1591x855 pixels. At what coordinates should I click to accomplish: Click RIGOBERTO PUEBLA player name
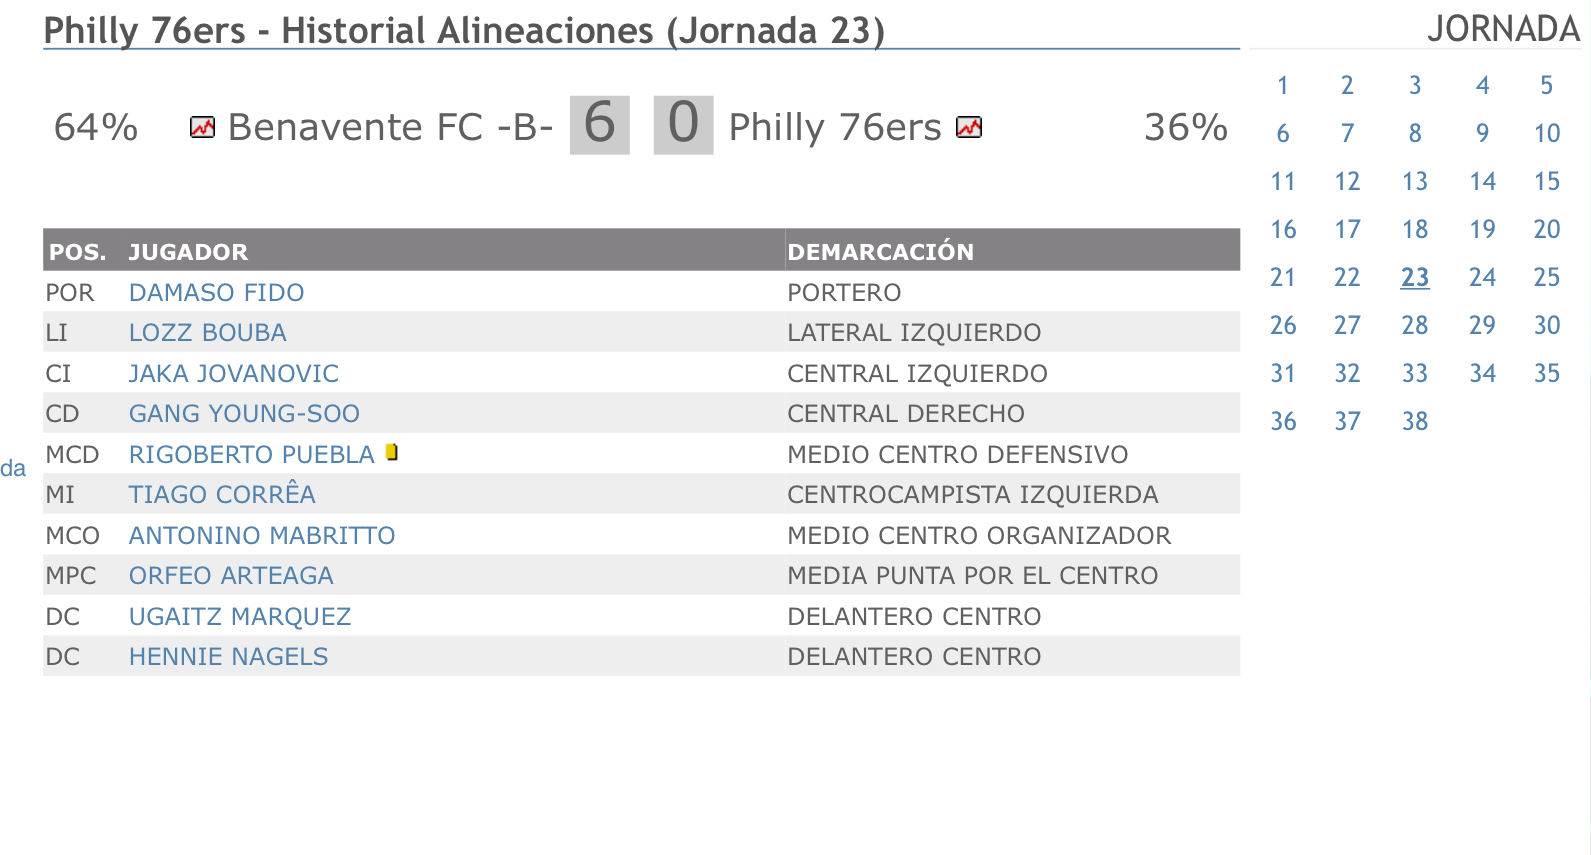point(251,455)
